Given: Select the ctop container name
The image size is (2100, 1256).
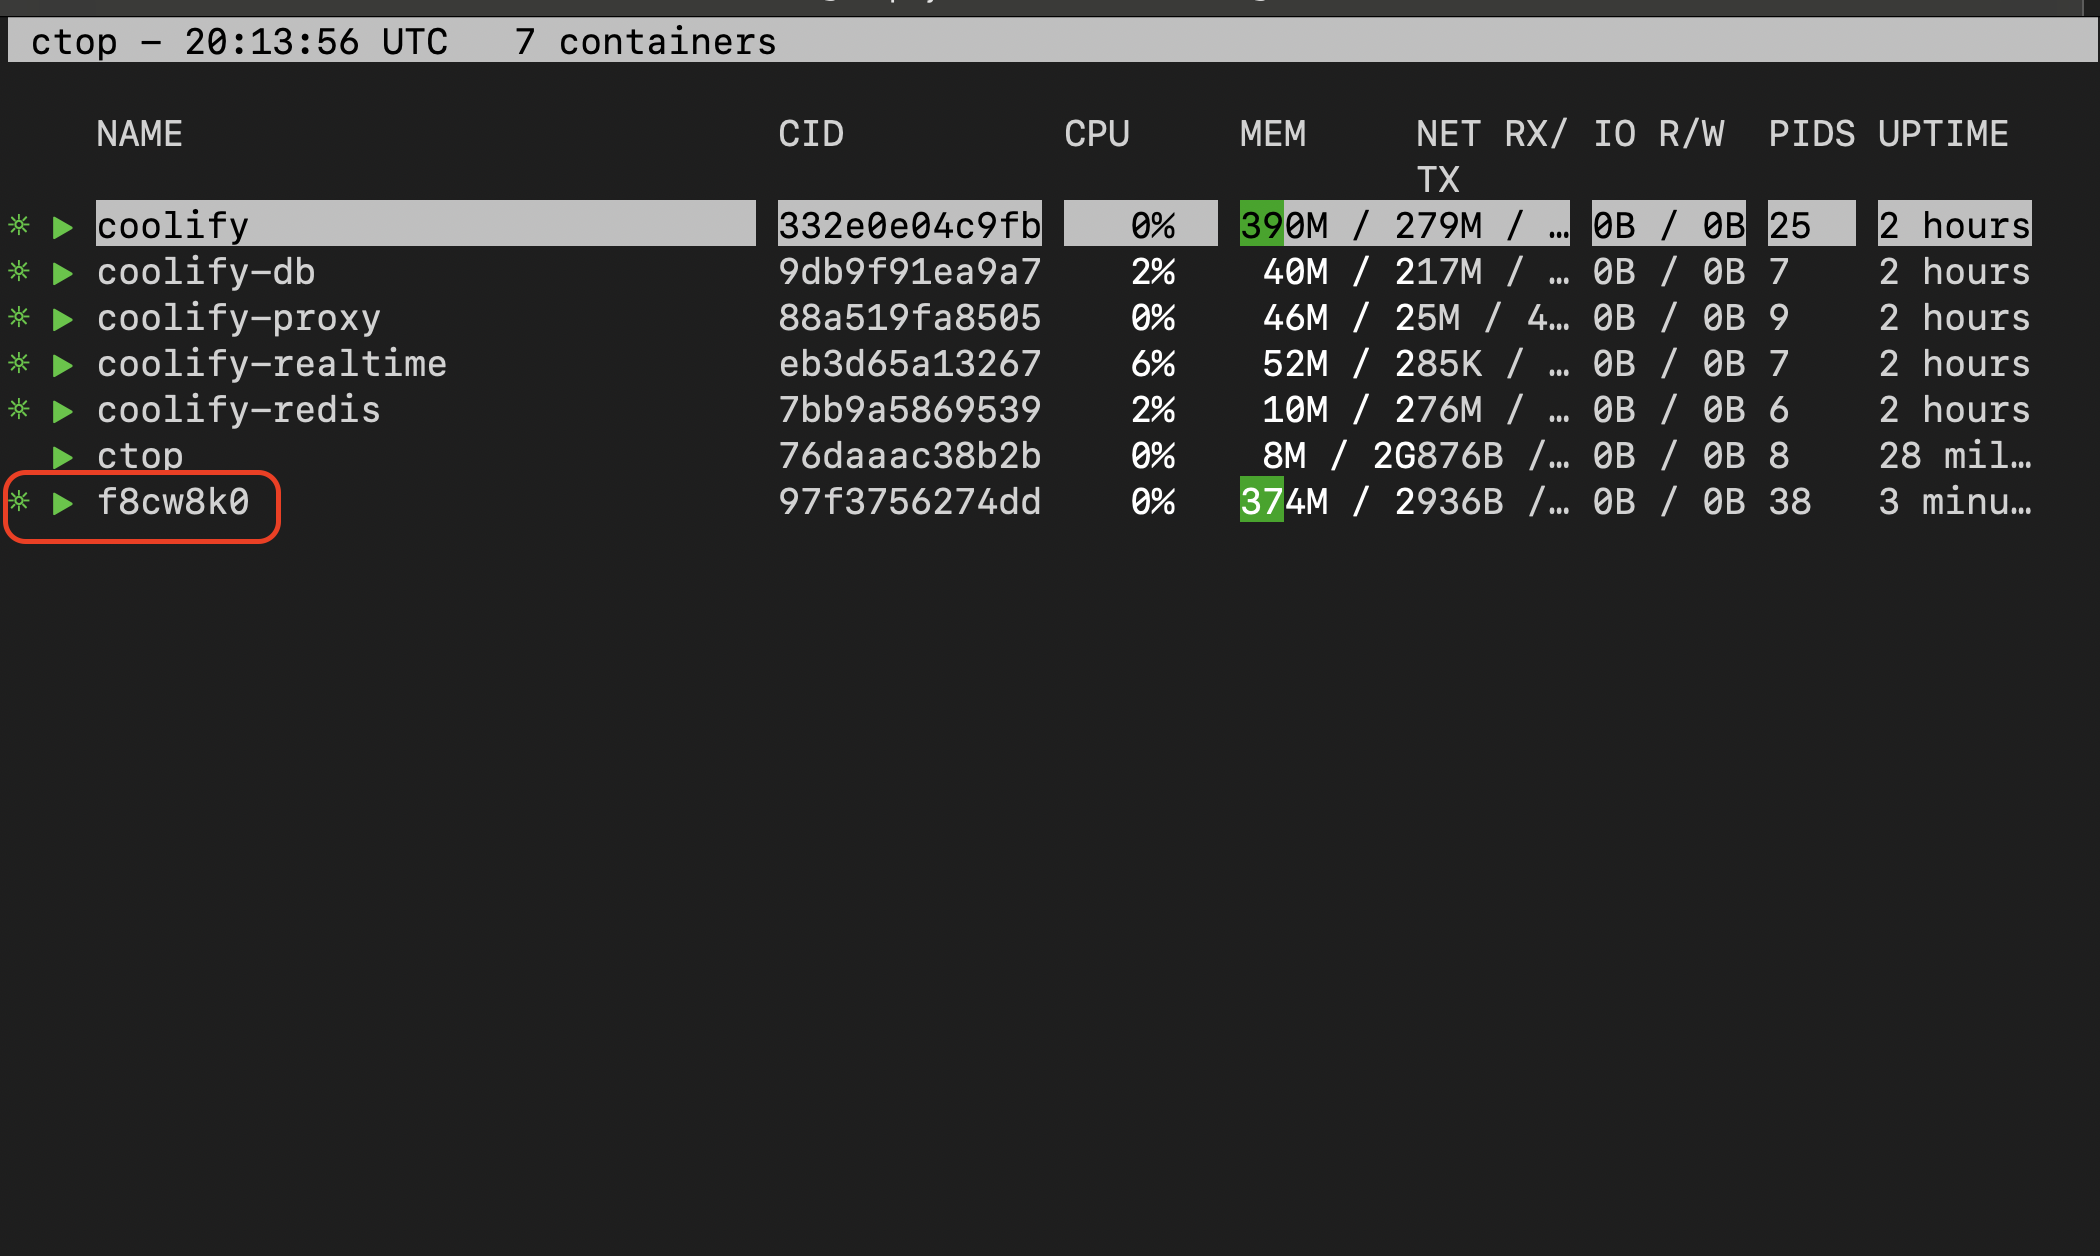Looking at the screenshot, I should [140, 456].
